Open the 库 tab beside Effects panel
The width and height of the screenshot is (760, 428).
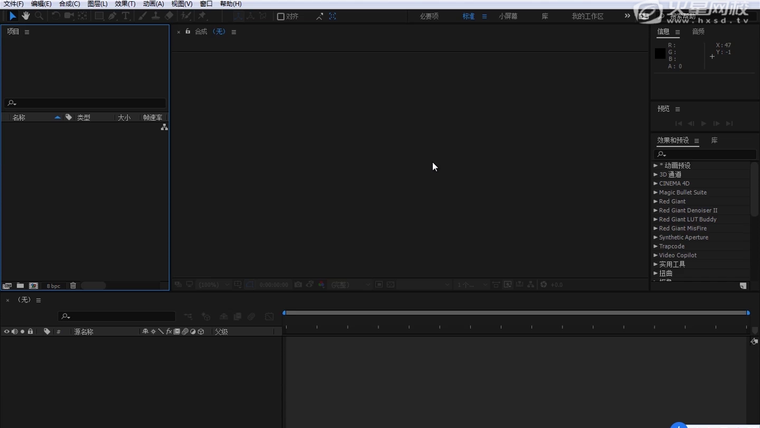[714, 140]
